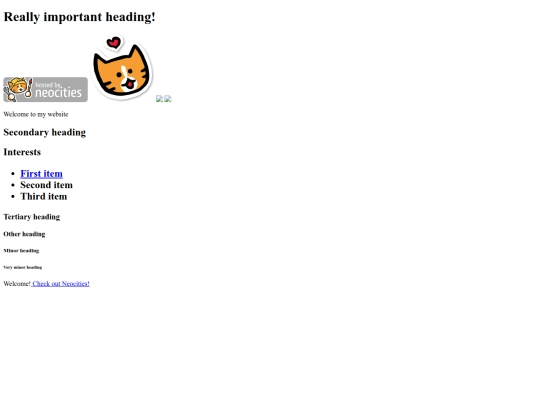Image resolution: width=540 pixels, height=405 pixels.
Task: Open the "First item" link
Action: point(41,174)
